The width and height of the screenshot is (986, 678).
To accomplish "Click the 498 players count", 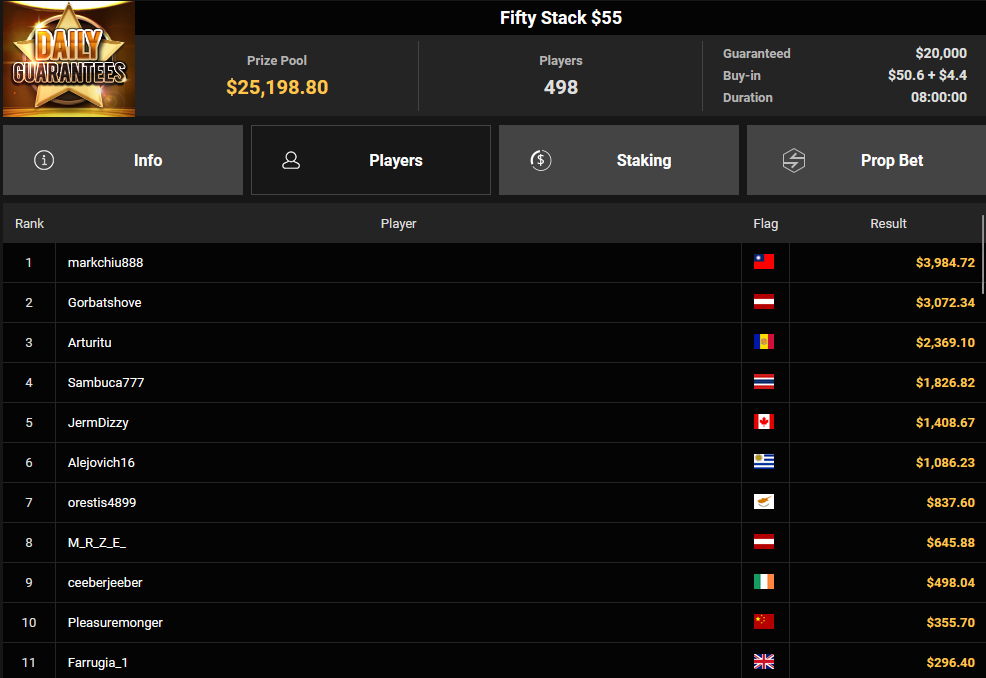I will [561, 87].
